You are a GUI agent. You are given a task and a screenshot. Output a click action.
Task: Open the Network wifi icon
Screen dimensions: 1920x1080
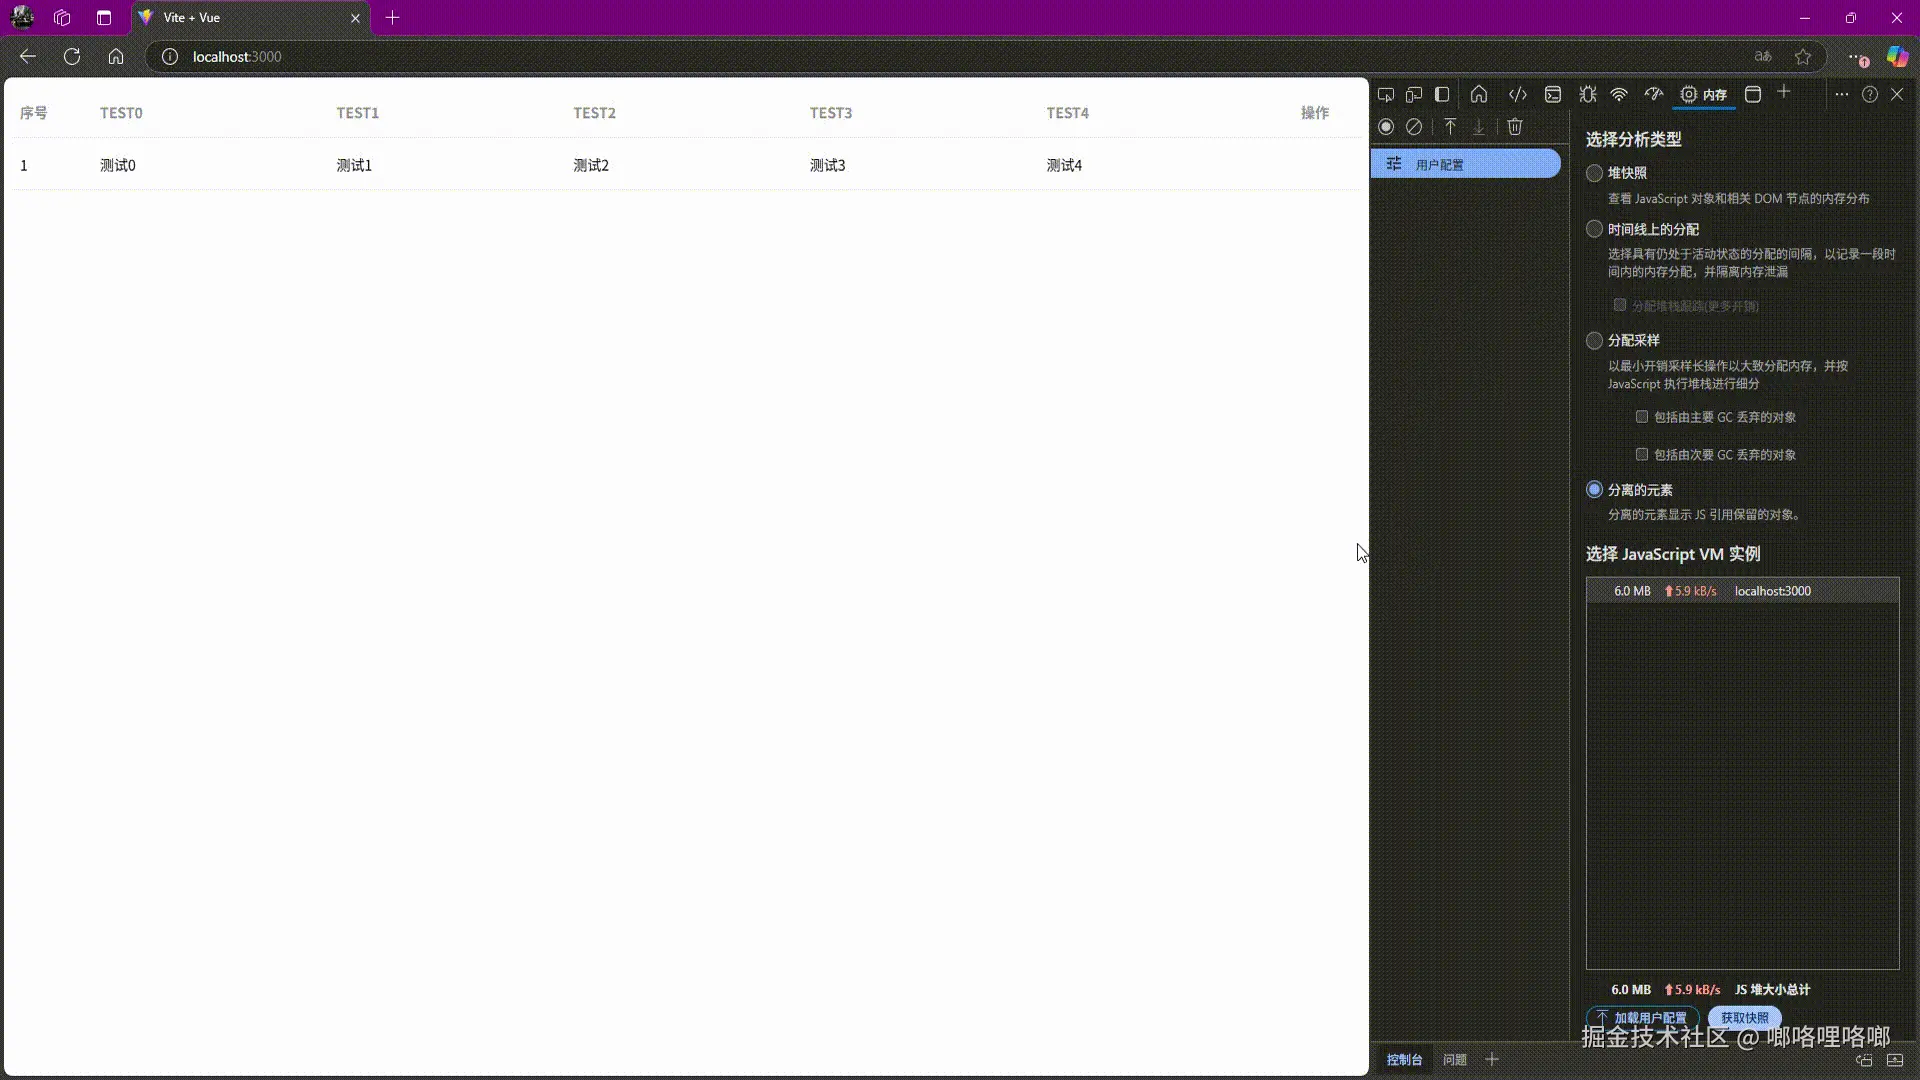click(1619, 95)
